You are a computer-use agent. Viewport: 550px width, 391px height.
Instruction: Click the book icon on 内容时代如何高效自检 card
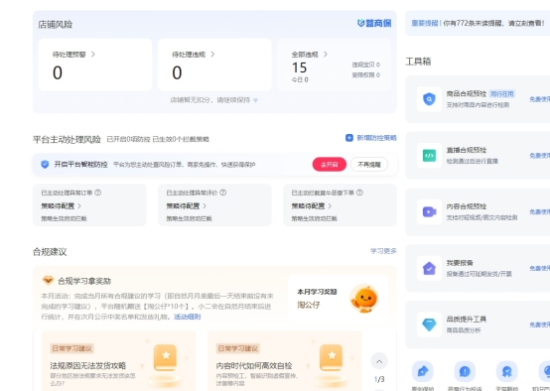point(331,358)
